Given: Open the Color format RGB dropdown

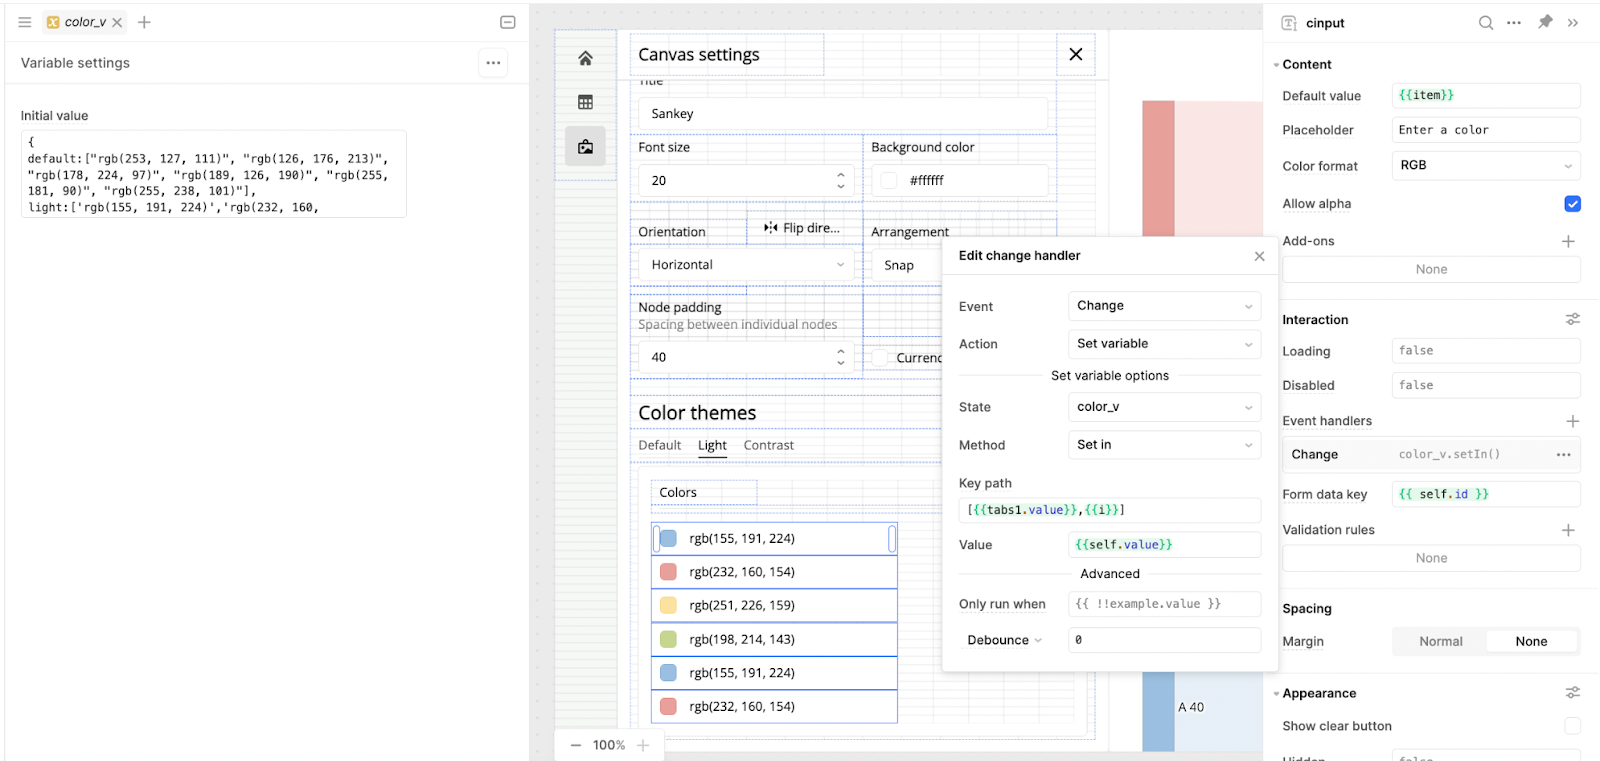Looking at the screenshot, I should pyautogui.click(x=1485, y=166).
